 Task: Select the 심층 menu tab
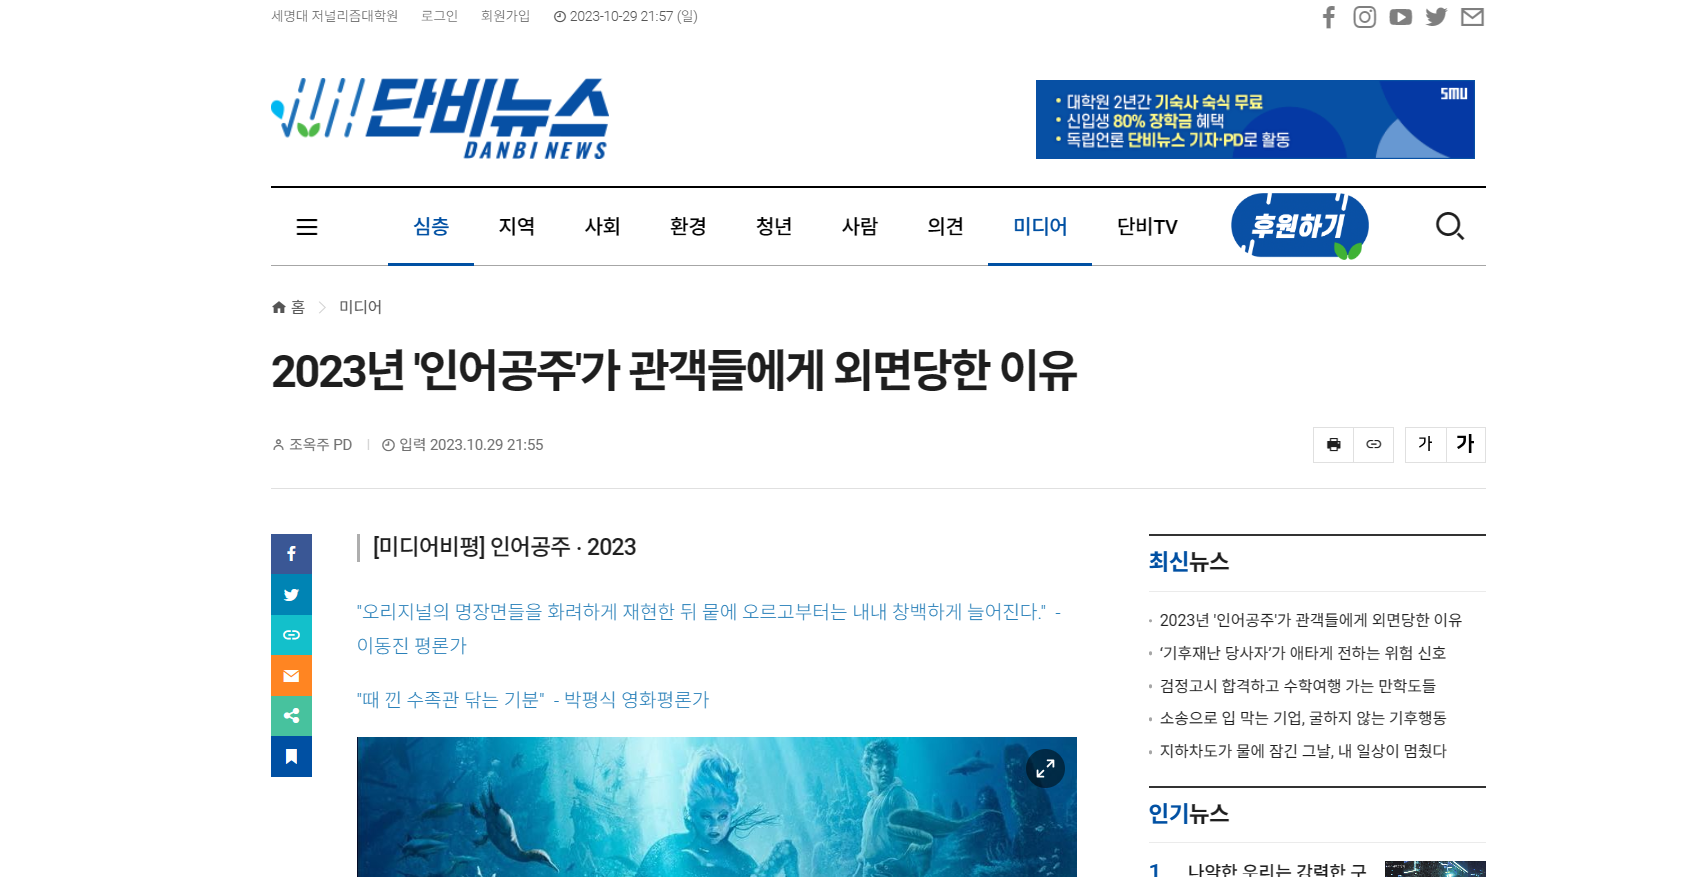pos(431,227)
